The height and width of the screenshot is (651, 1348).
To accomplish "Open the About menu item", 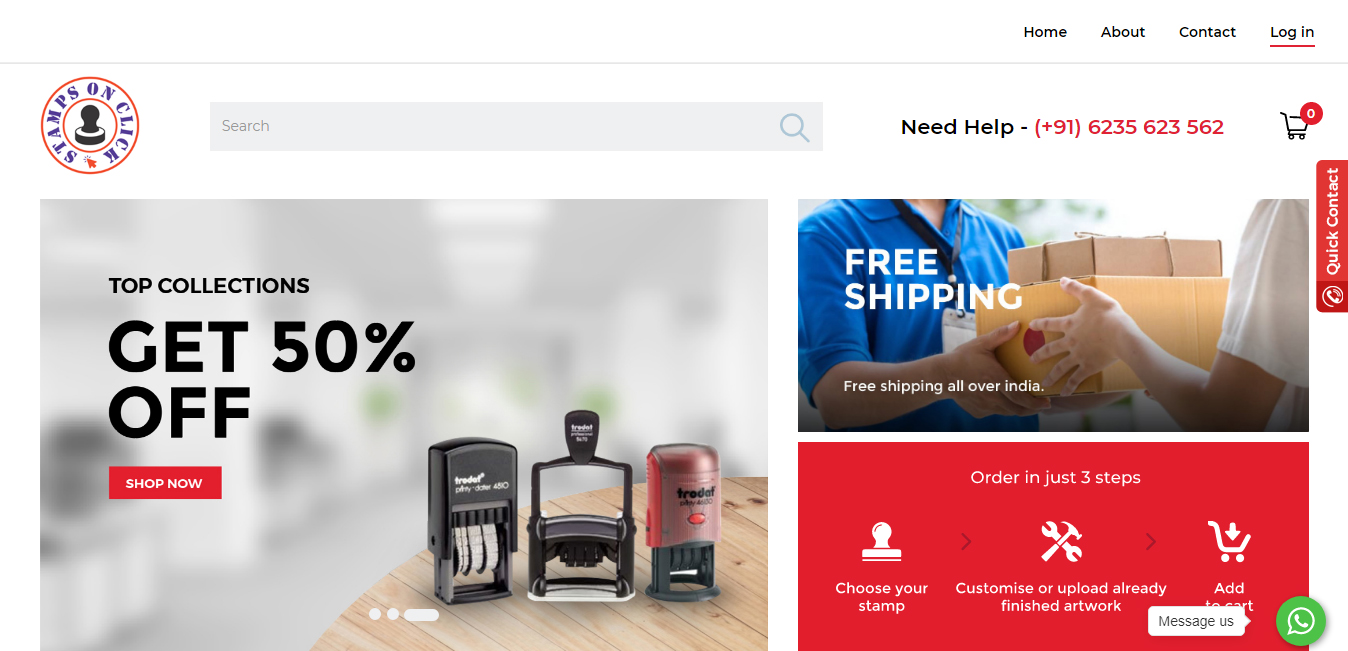I will [x=1123, y=32].
